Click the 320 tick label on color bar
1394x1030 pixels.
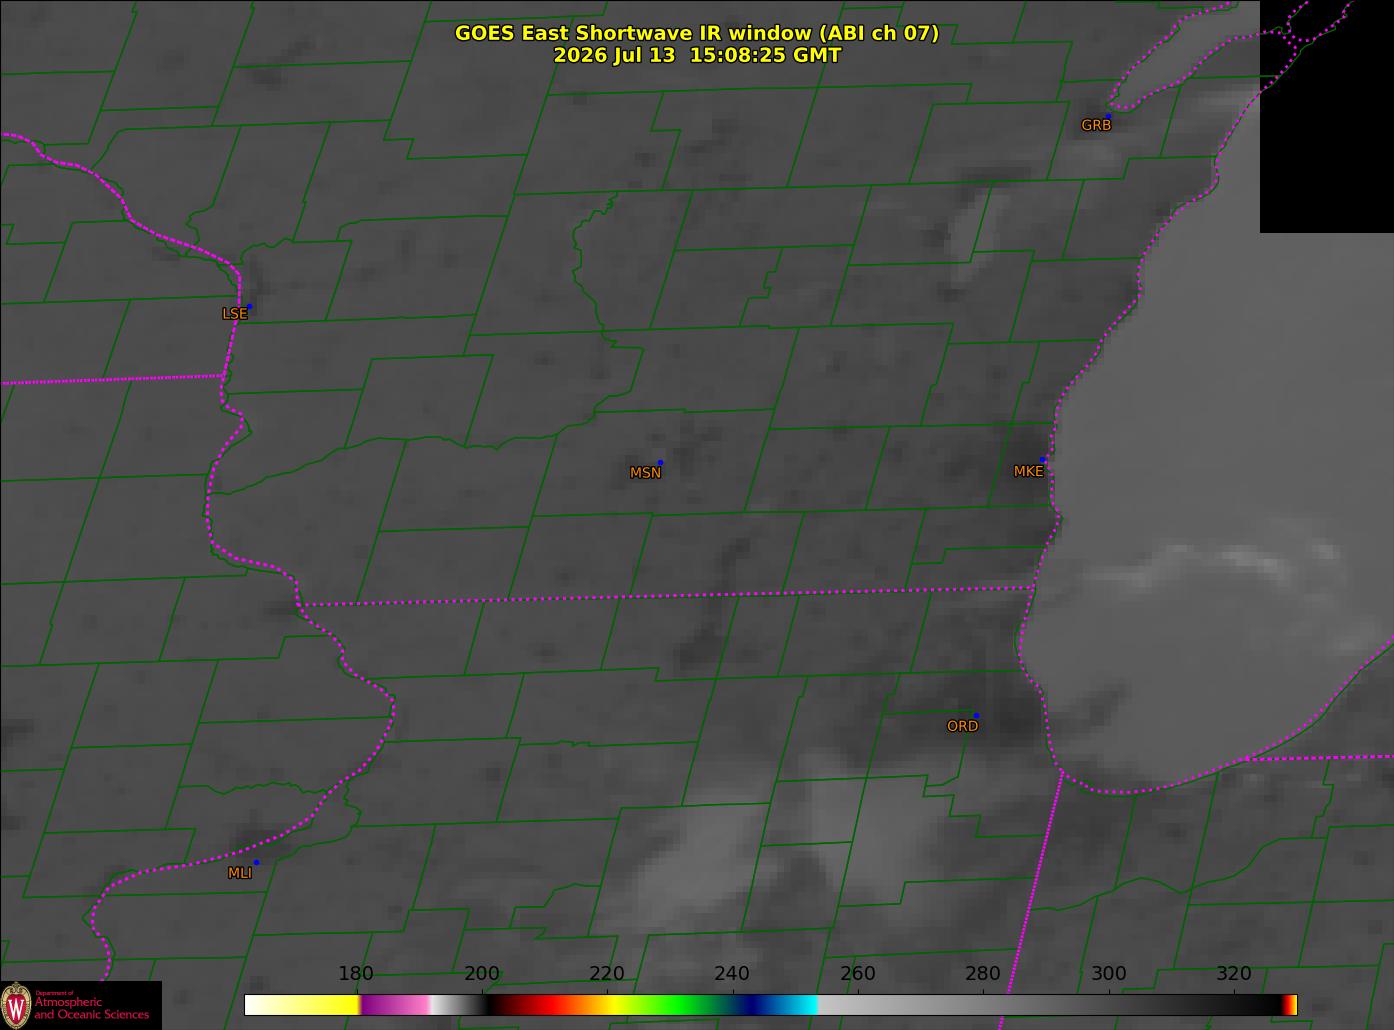click(x=1234, y=974)
